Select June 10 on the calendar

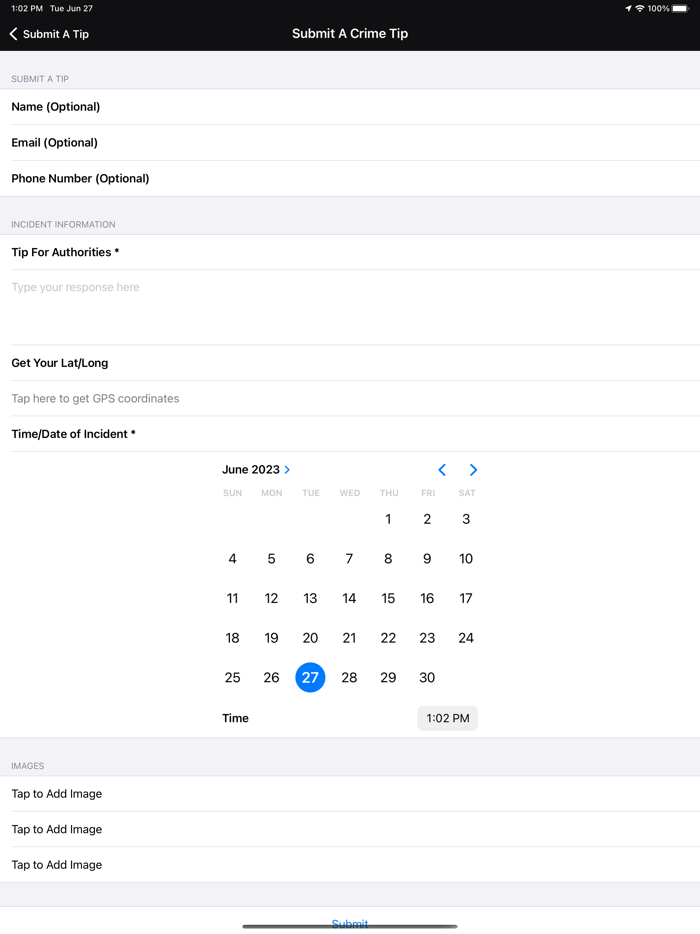click(x=466, y=559)
